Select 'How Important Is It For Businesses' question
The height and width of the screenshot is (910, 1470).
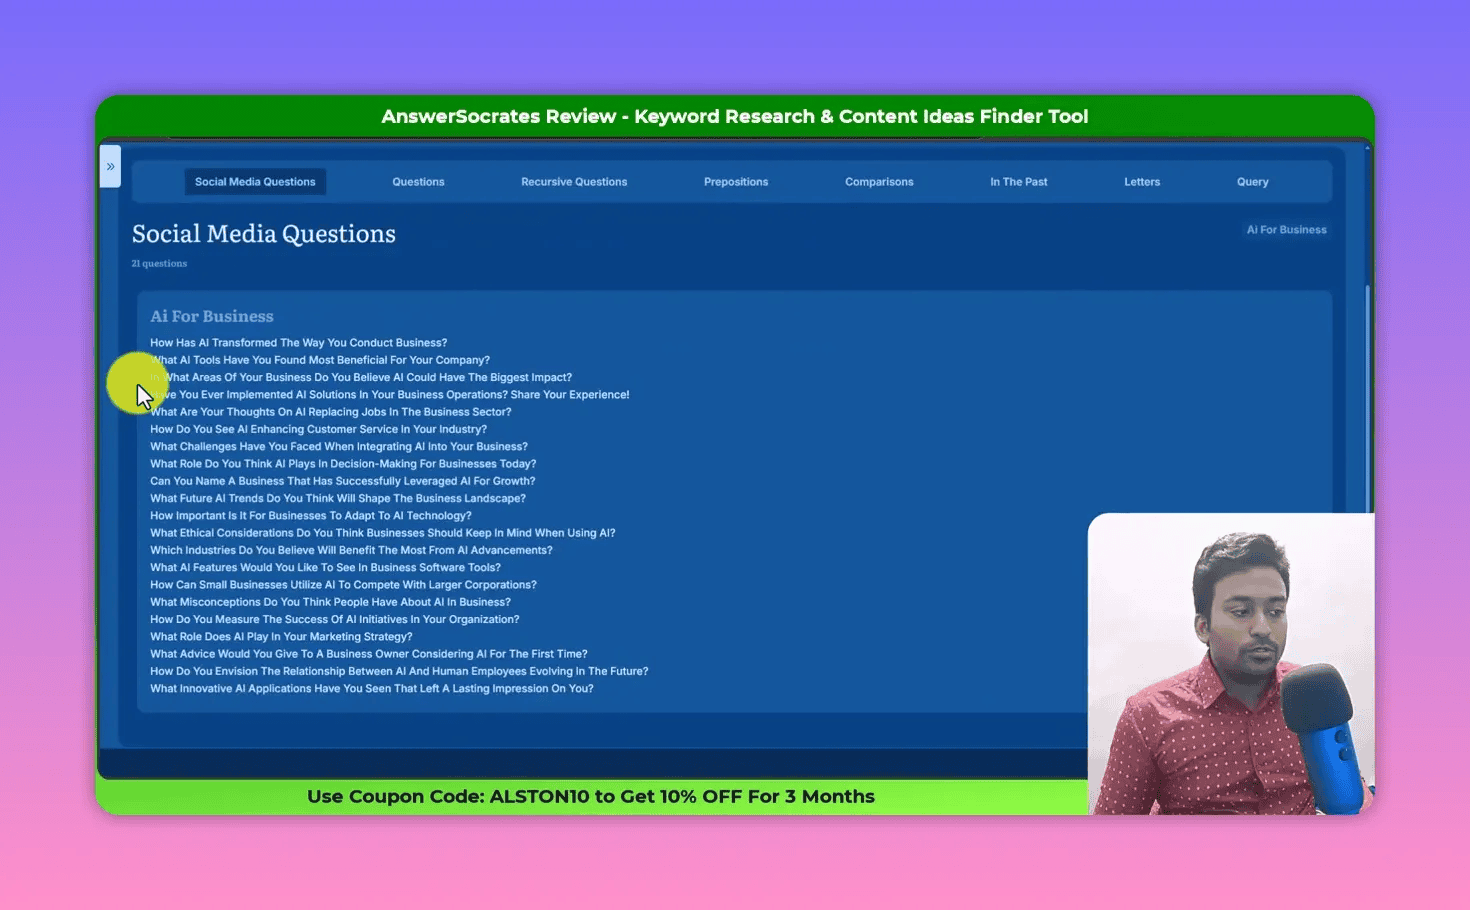(x=310, y=516)
